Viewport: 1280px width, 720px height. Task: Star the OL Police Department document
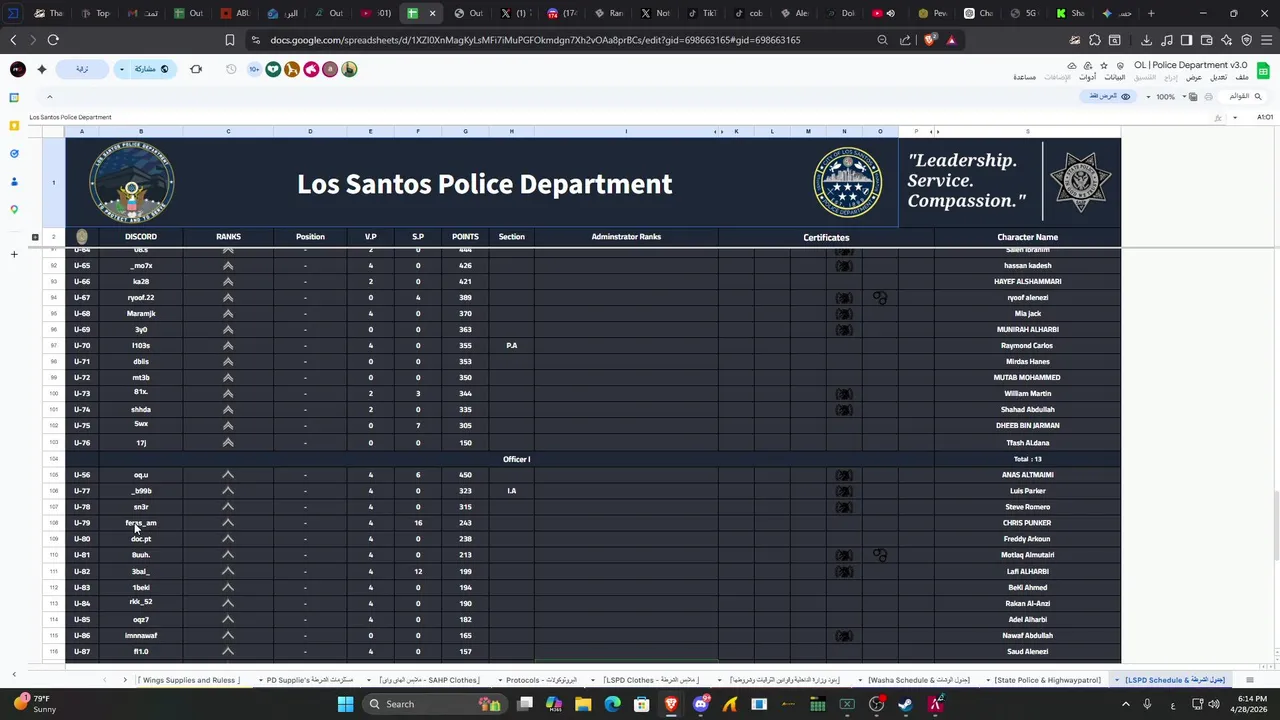click(1103, 66)
